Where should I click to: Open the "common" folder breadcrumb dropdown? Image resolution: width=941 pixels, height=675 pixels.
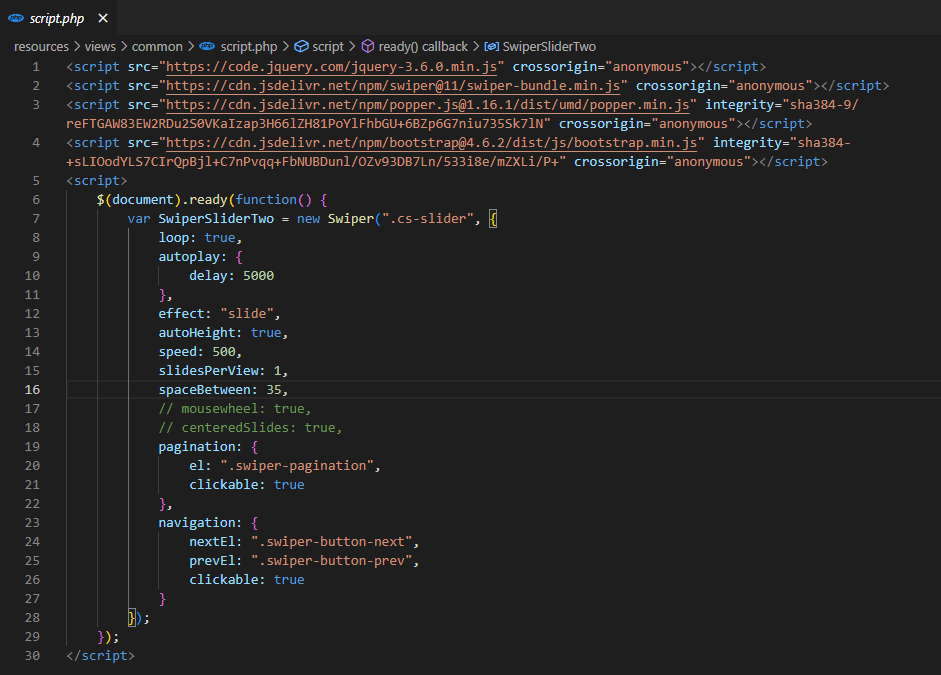click(157, 46)
